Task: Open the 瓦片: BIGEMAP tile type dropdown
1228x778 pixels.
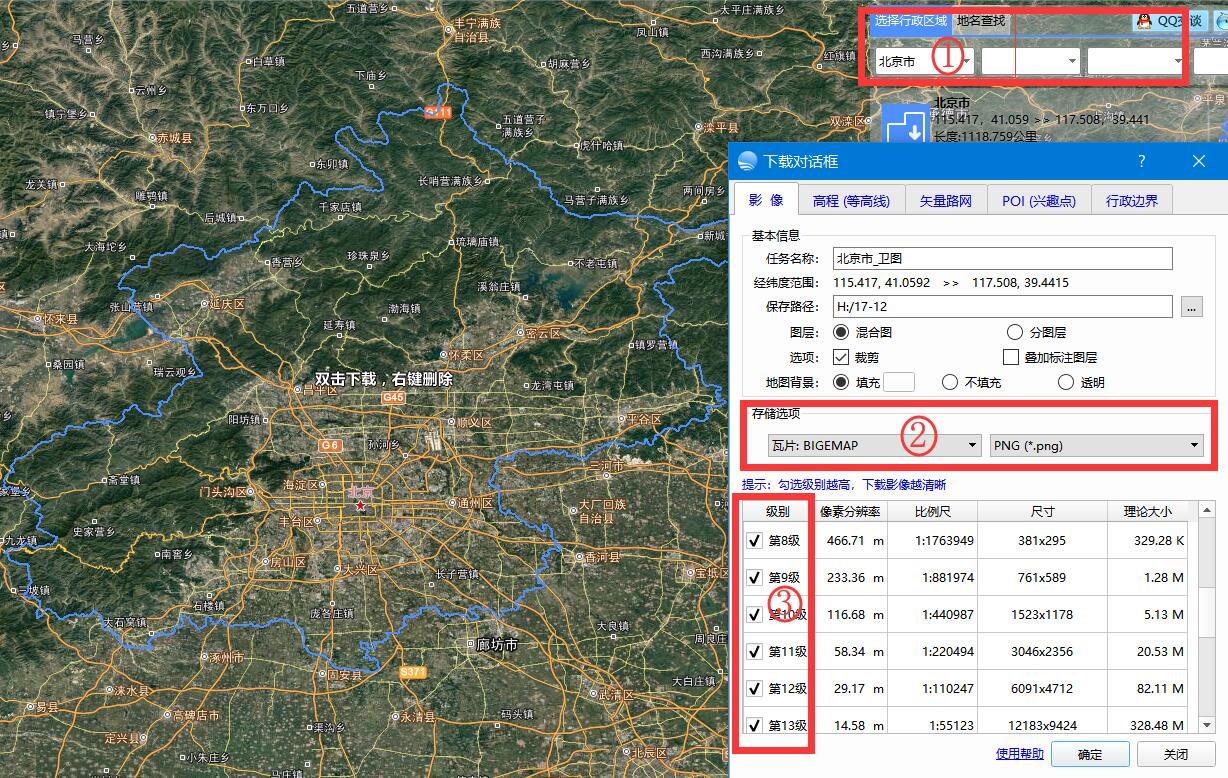Action: click(970, 444)
